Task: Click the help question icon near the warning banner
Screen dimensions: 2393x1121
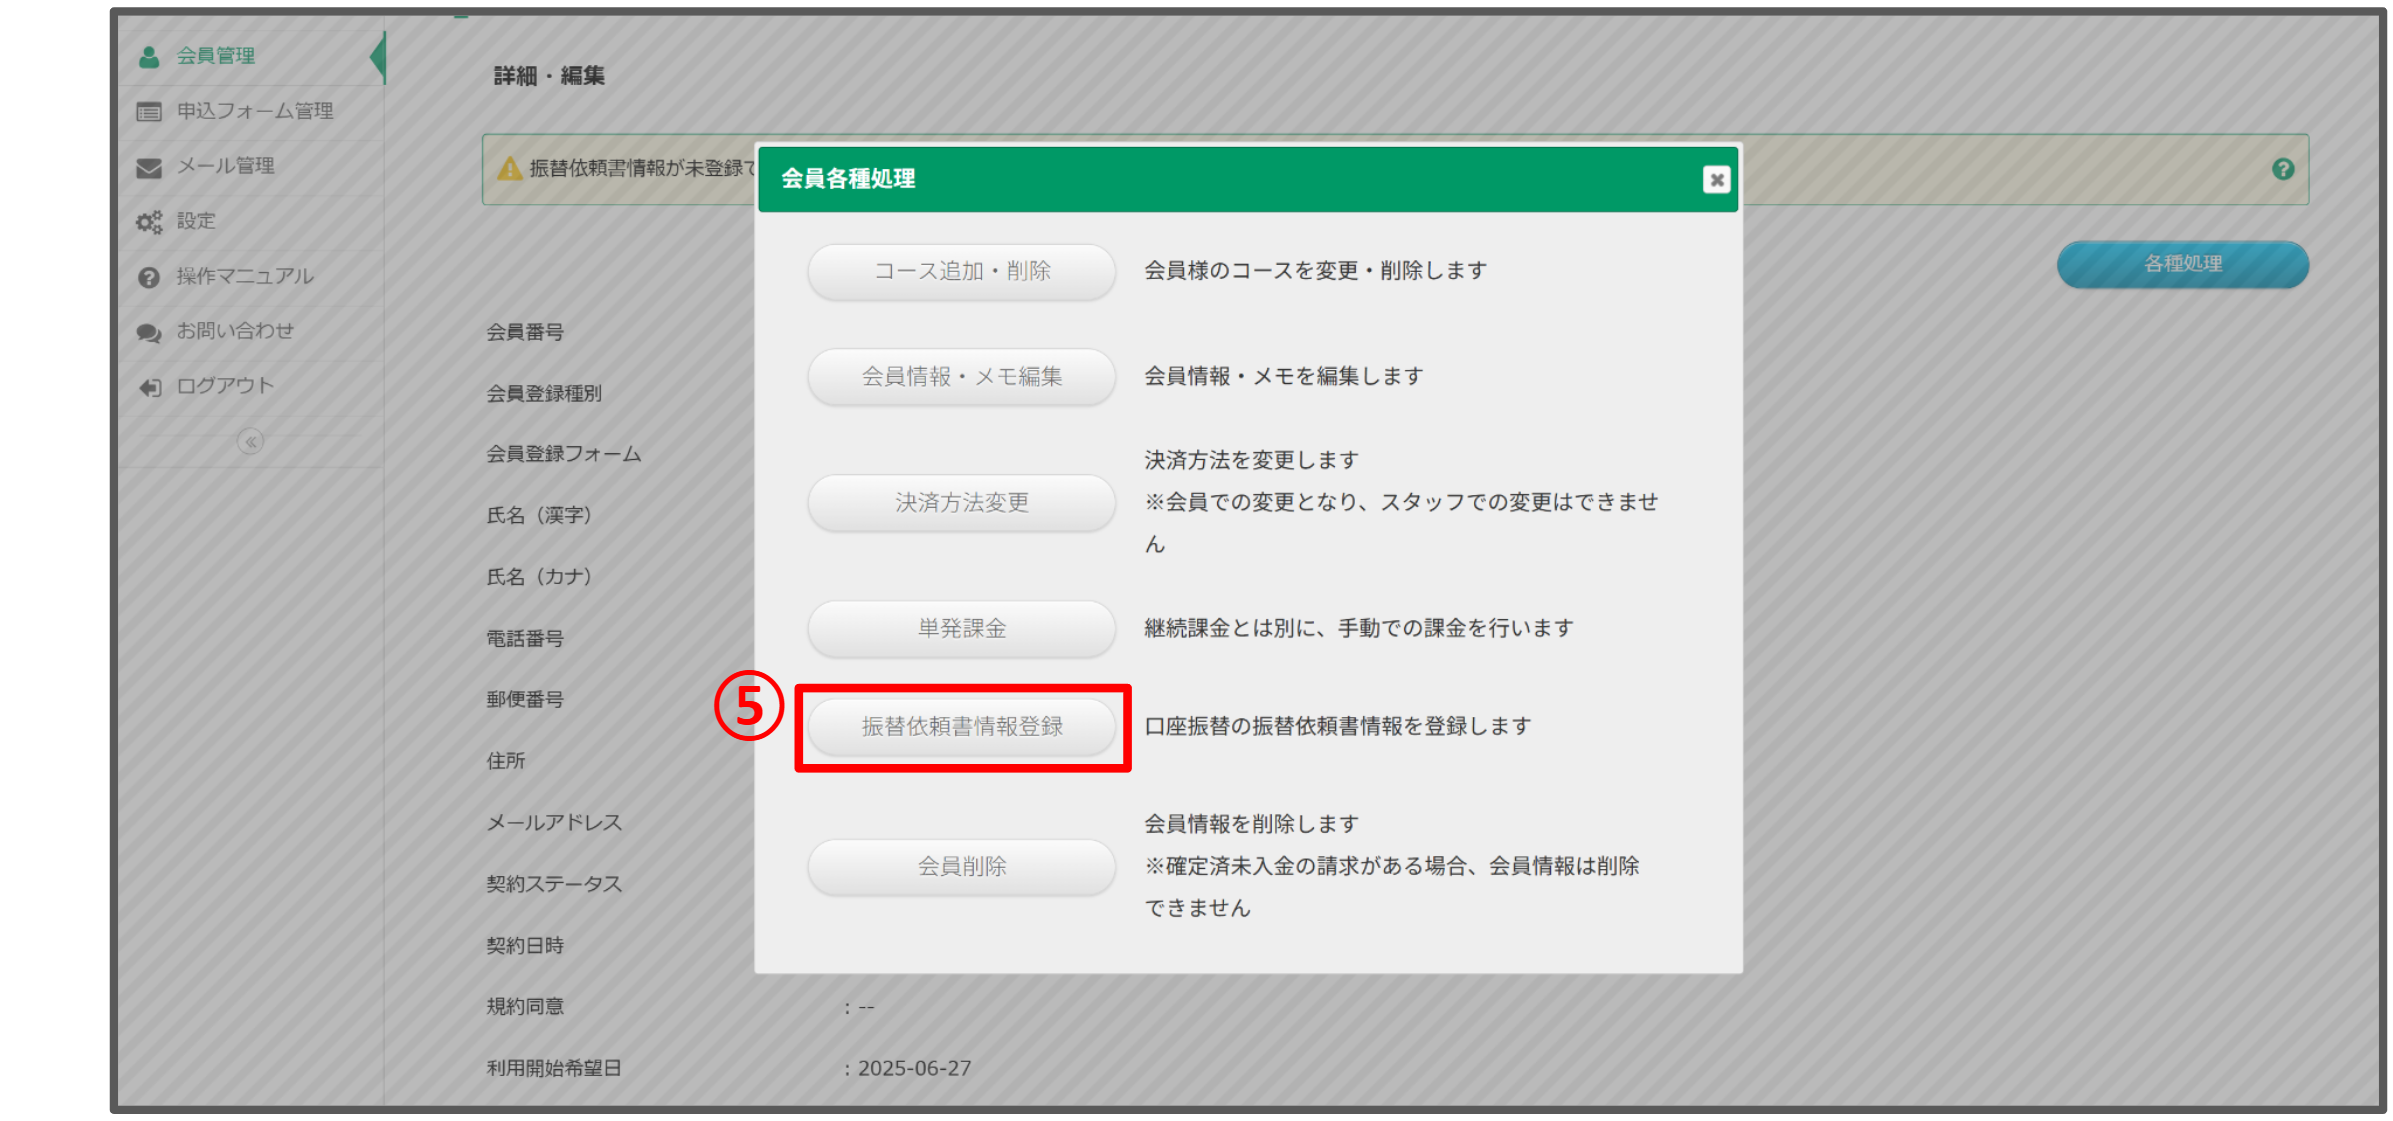Action: [x=2283, y=170]
